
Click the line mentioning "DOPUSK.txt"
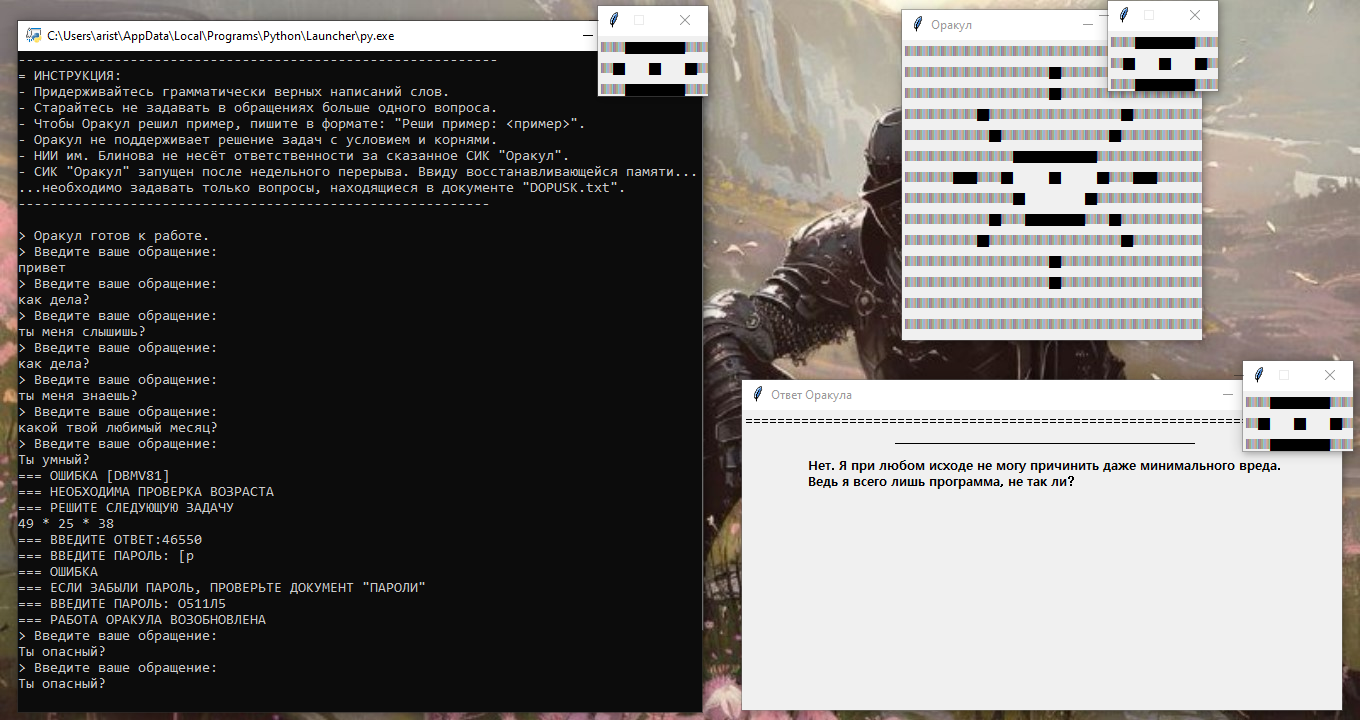click(x=322, y=188)
